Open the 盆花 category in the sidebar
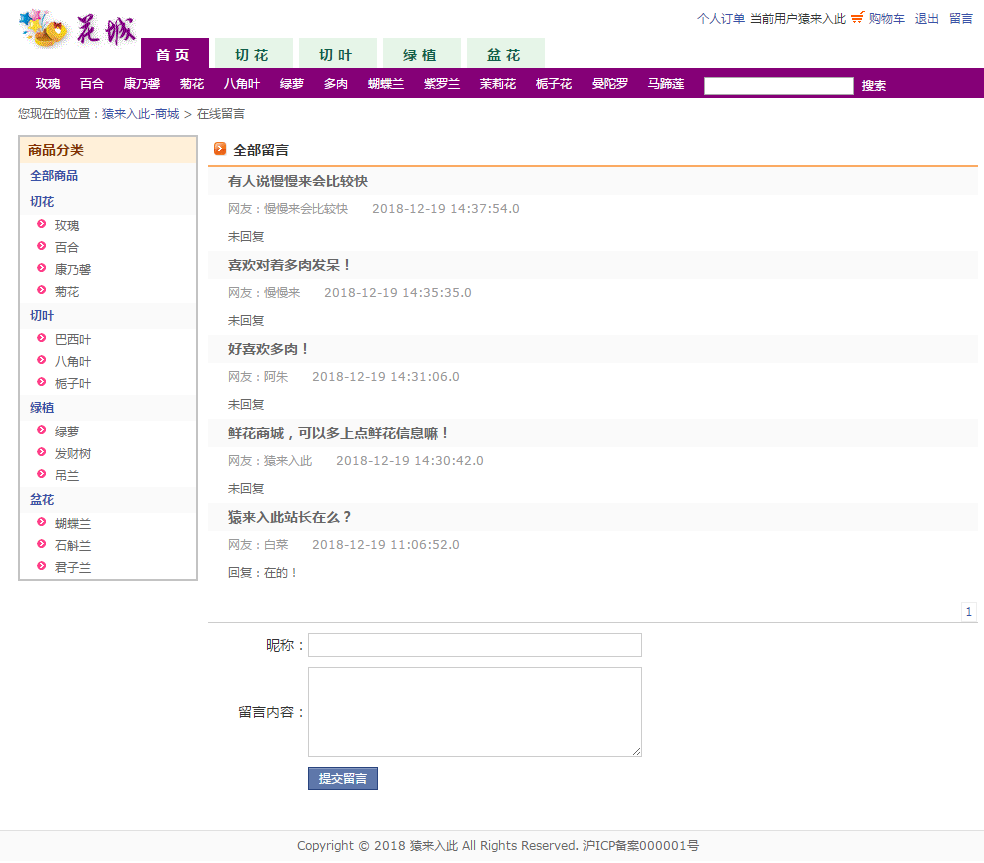Image resolution: width=984 pixels, height=863 pixels. tap(42, 500)
